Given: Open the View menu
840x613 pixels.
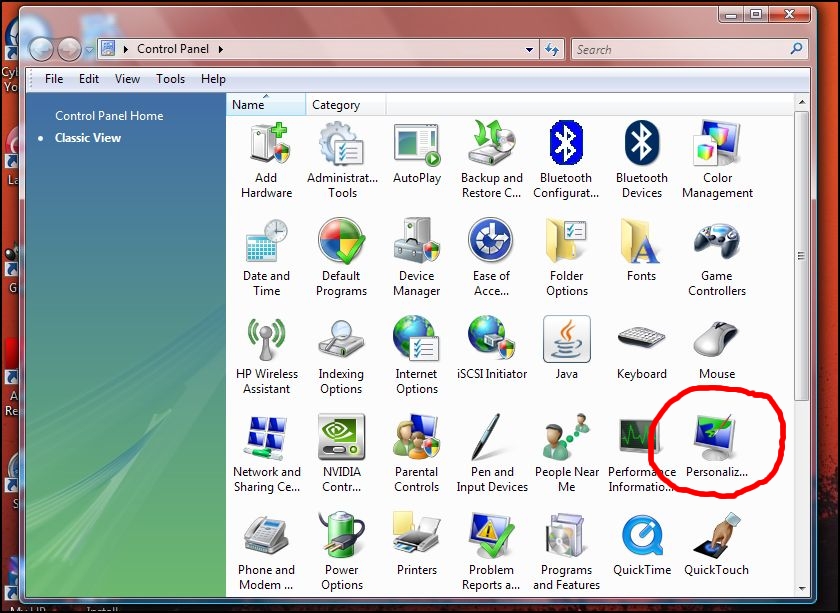Looking at the screenshot, I should click(x=127, y=79).
